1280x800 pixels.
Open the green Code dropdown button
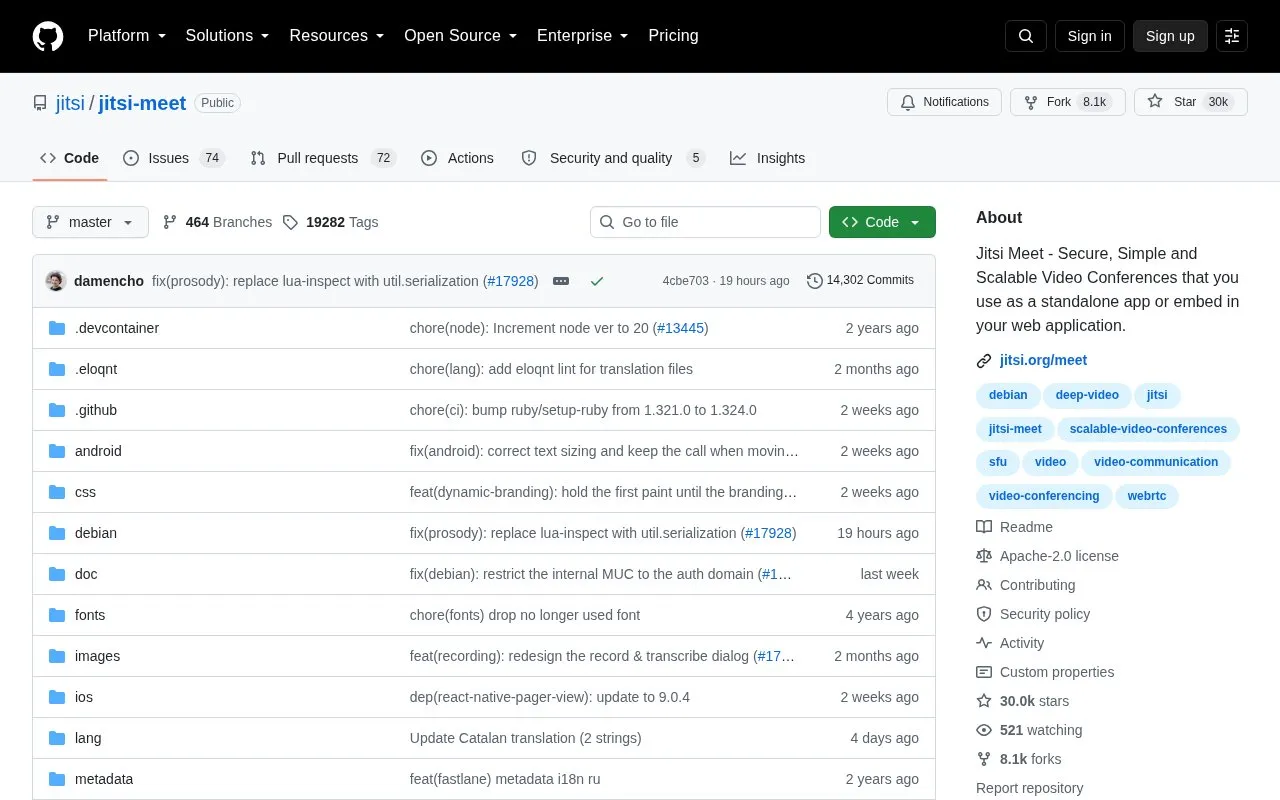tap(882, 222)
